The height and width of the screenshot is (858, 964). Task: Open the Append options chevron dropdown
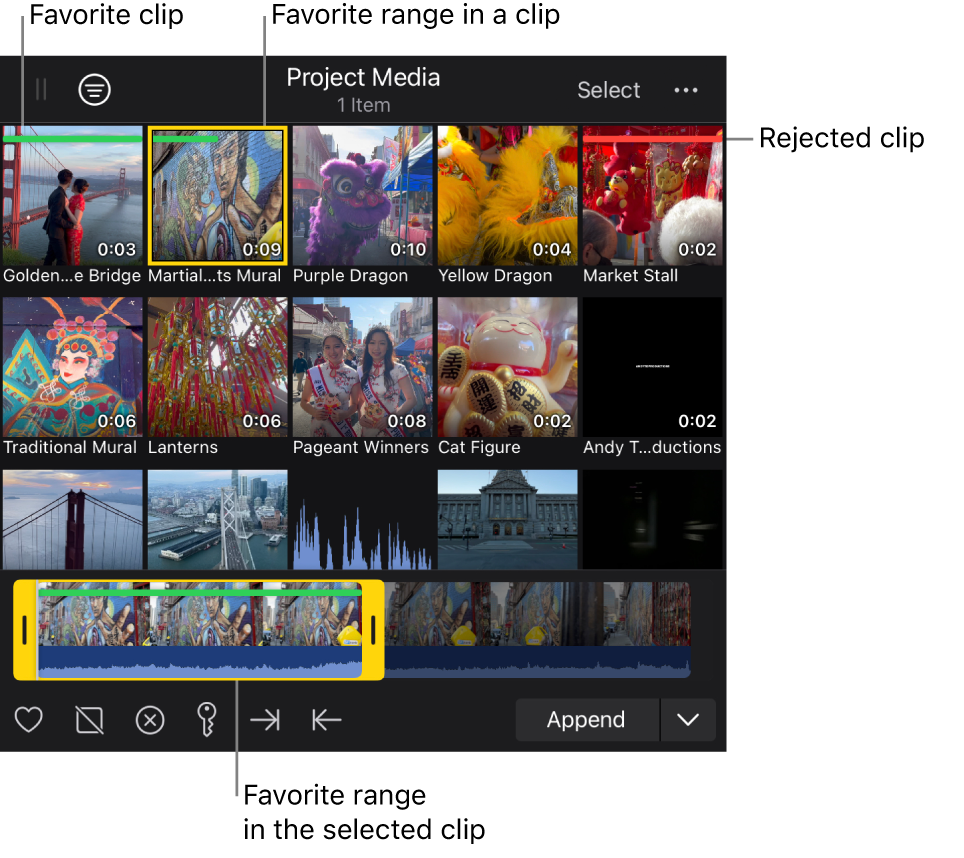pos(688,720)
